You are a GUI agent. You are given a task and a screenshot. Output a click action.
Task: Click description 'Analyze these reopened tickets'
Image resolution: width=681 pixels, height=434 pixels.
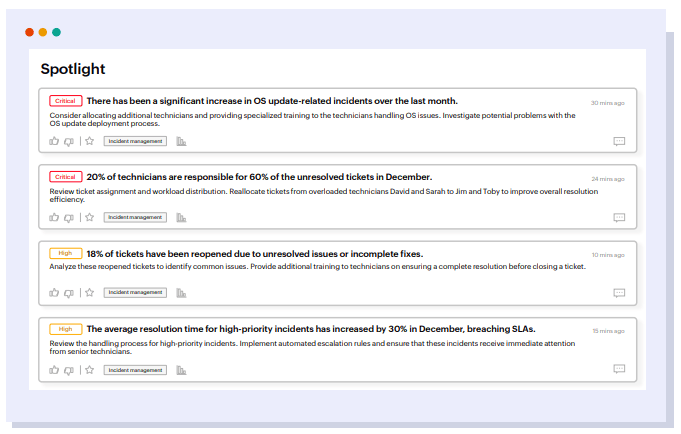coord(317,266)
